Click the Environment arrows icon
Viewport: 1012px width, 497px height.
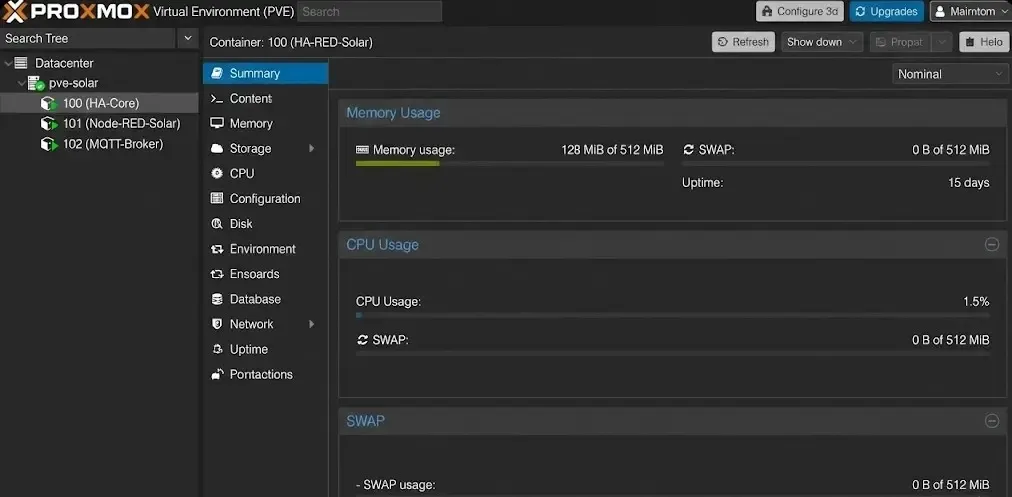pos(218,248)
